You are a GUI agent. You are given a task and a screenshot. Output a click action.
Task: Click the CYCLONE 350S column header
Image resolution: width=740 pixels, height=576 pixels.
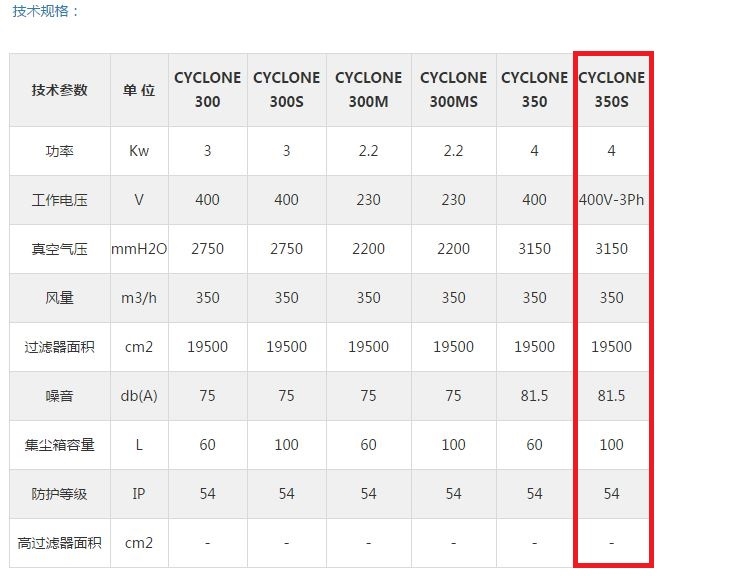coord(612,90)
